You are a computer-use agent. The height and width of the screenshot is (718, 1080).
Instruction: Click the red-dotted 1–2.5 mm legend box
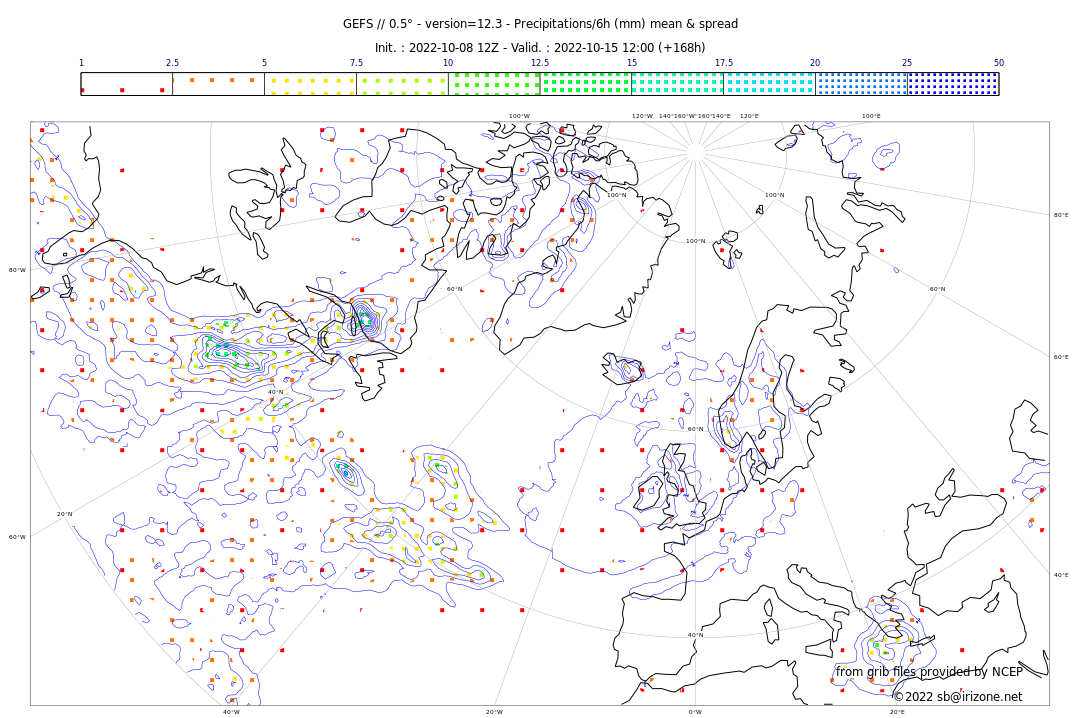pos(127,84)
